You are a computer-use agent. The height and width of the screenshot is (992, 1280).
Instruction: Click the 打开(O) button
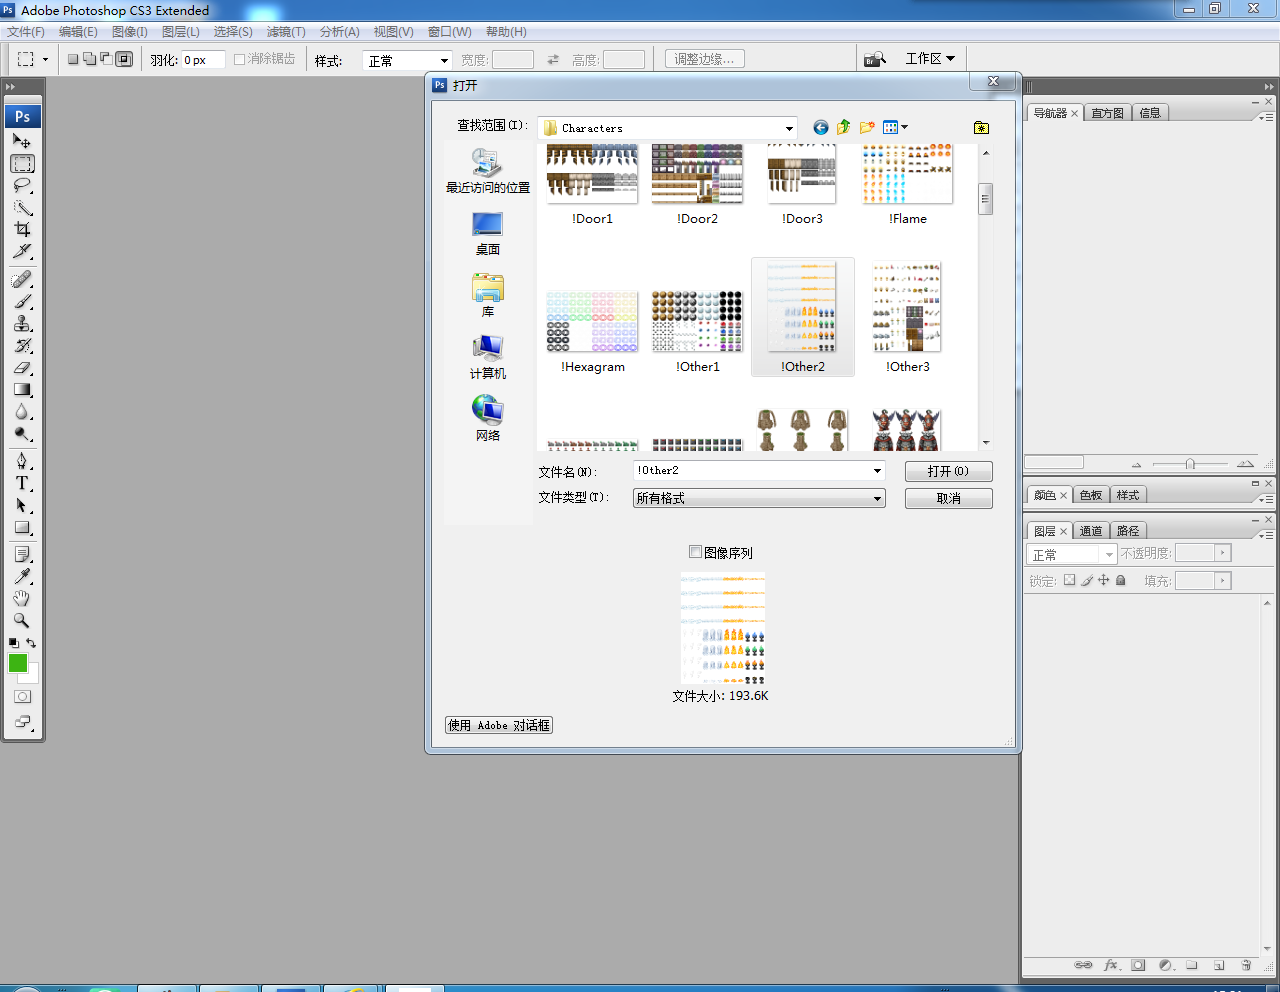coord(948,471)
